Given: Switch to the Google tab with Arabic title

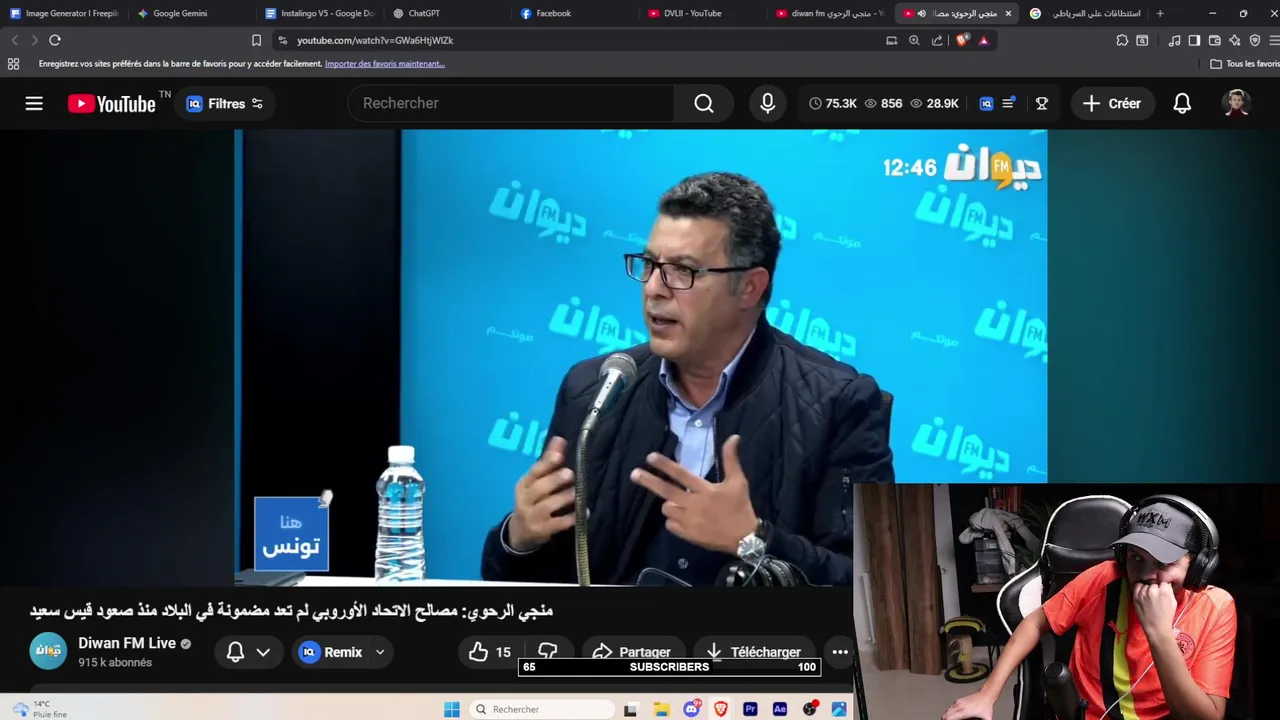Looking at the screenshot, I should click(1085, 13).
